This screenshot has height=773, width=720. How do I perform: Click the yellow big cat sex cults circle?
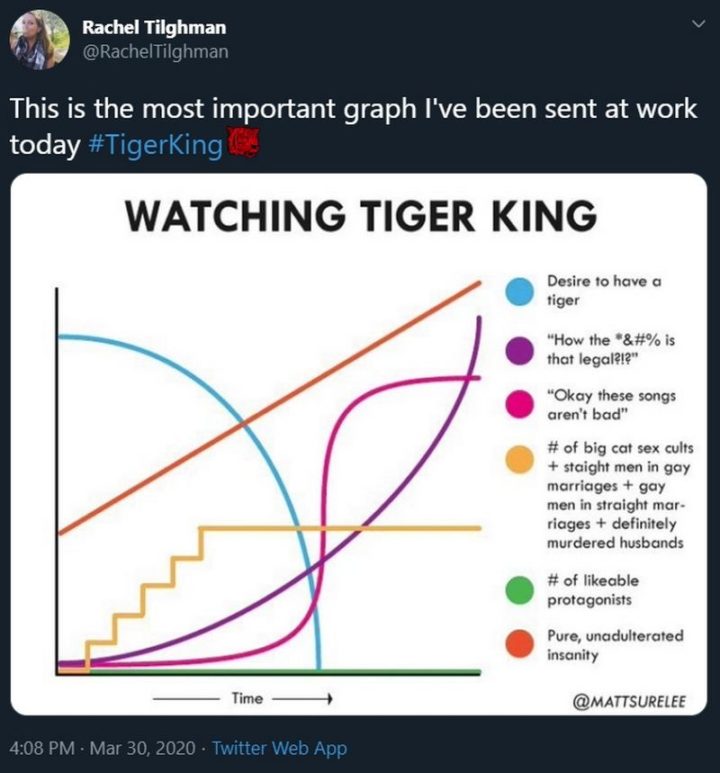520,459
